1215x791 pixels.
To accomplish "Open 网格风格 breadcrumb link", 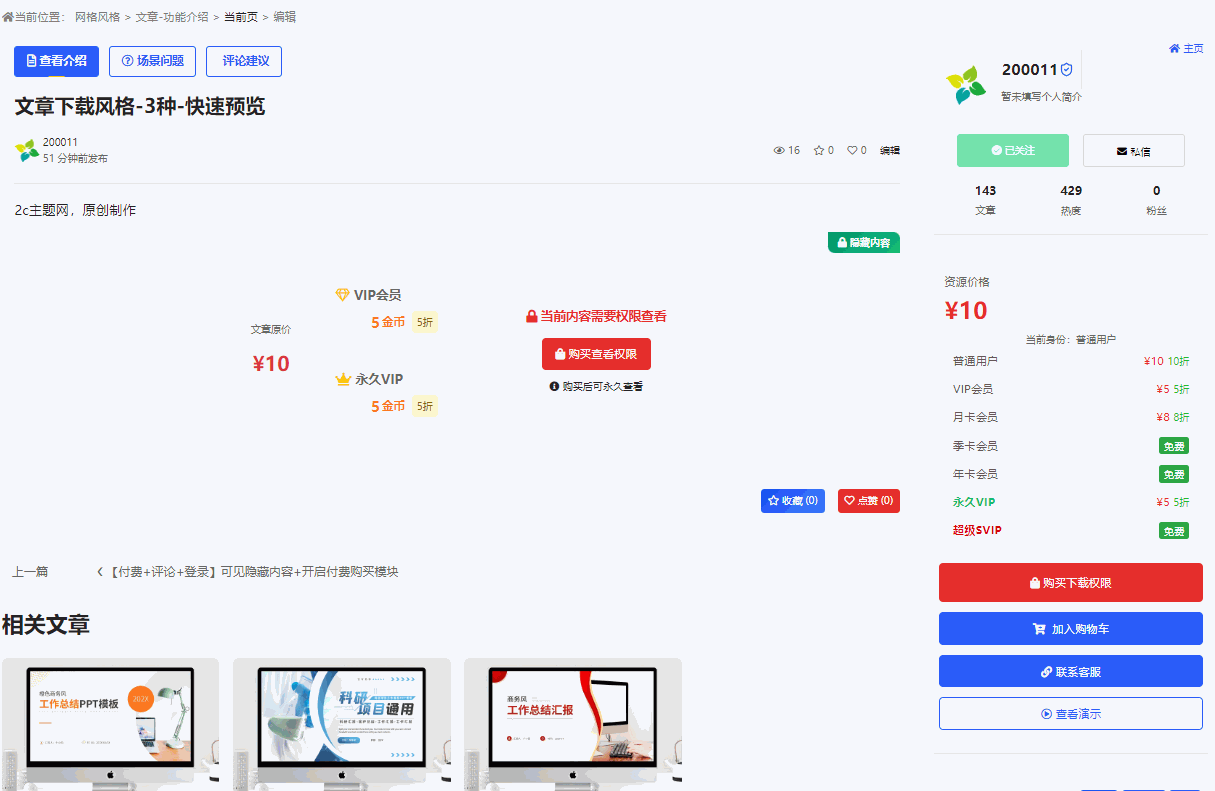I will click(x=97, y=17).
